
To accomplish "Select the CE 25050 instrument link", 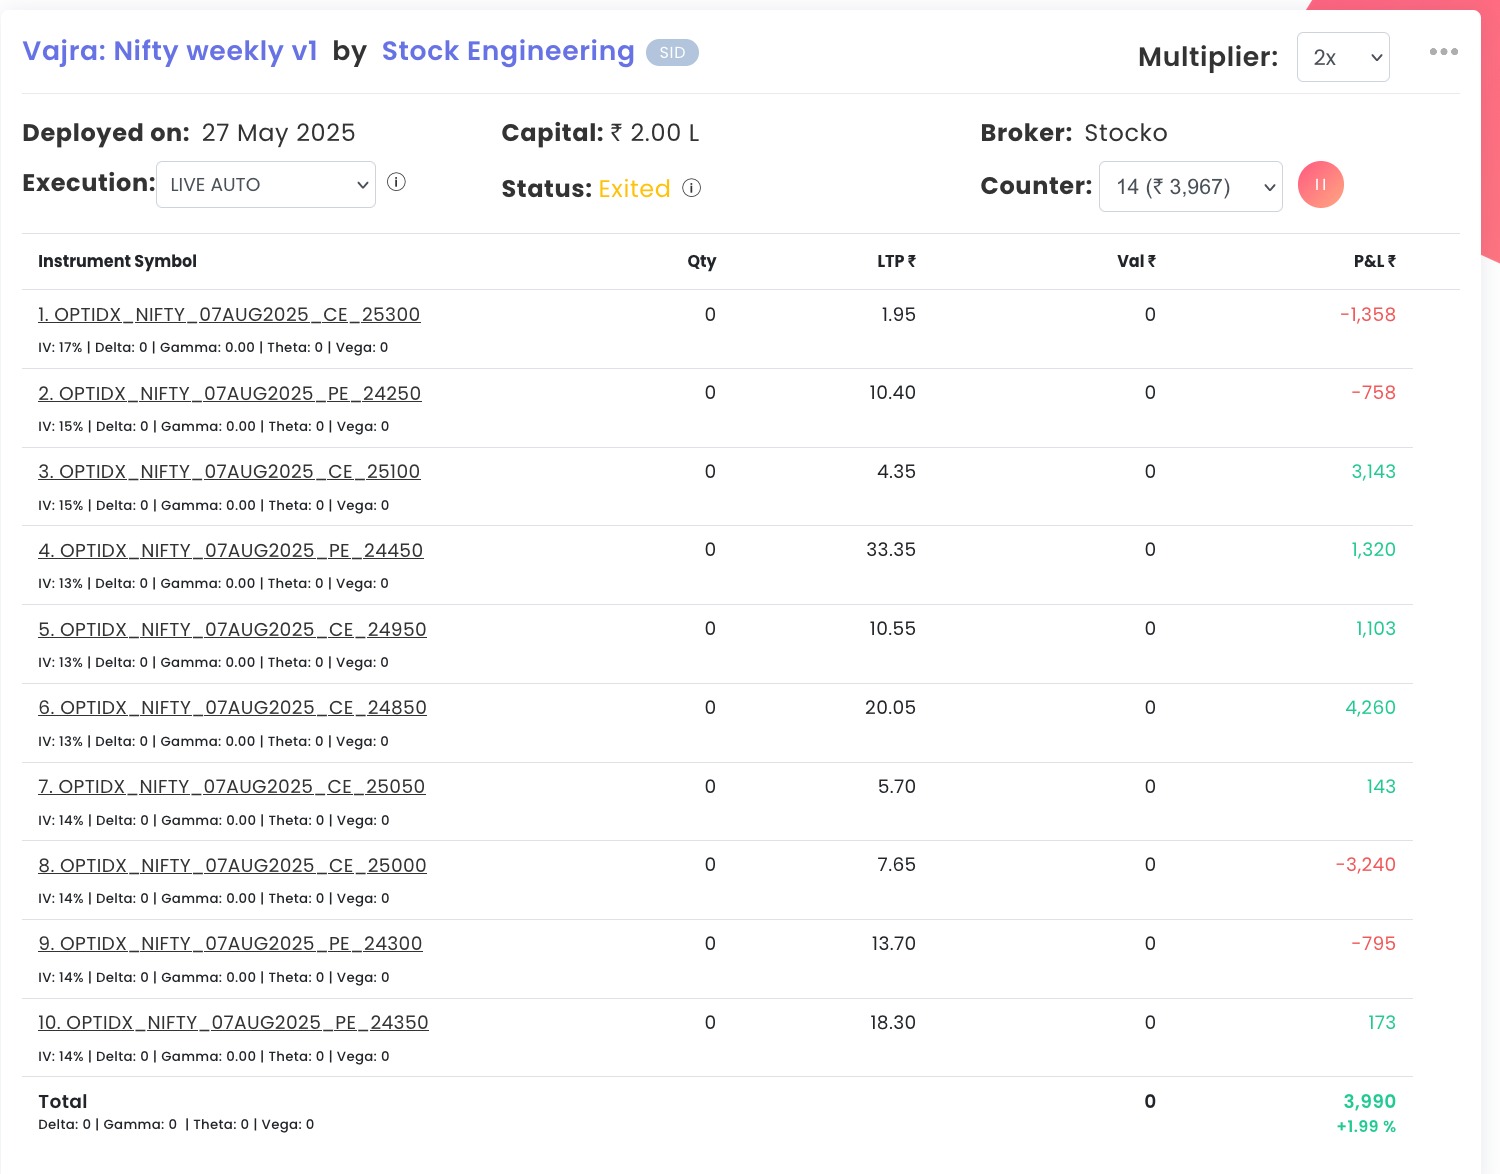I will (232, 787).
